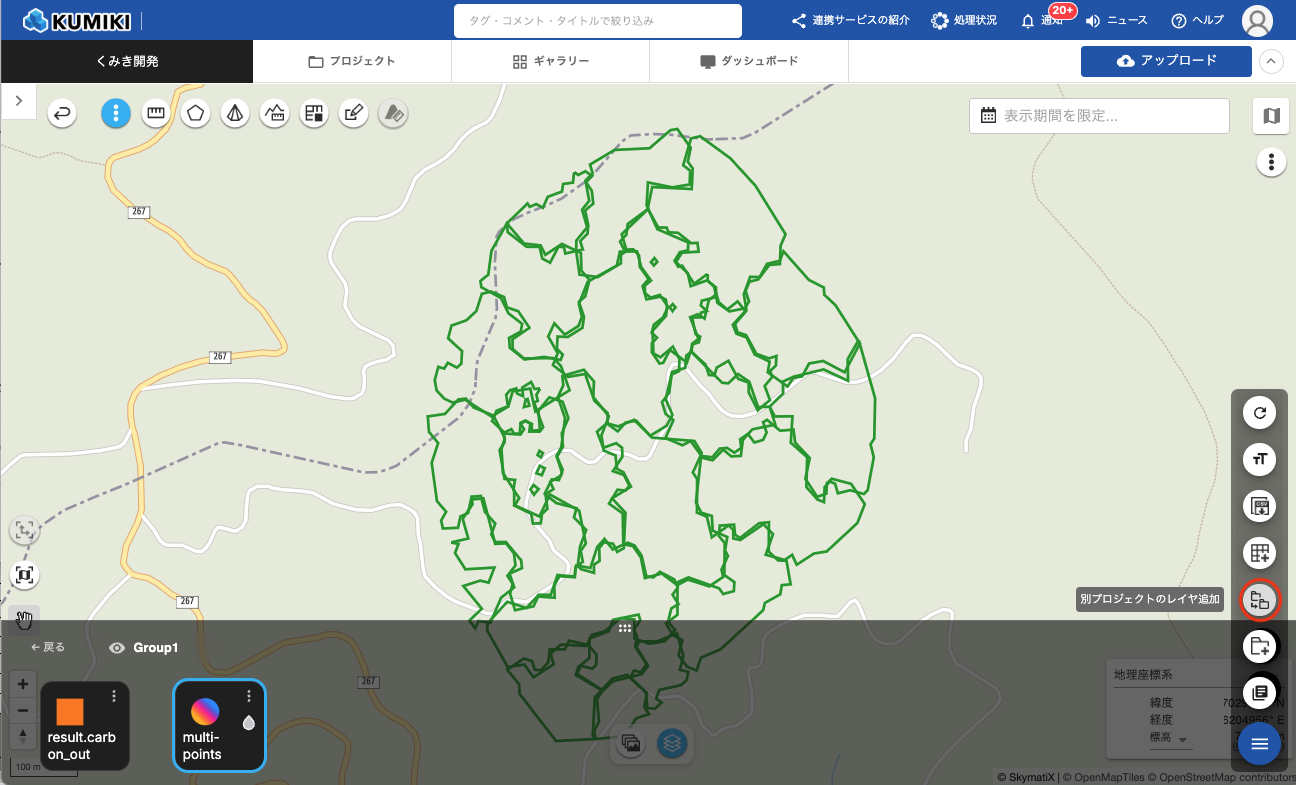Toggle Group1 visibility eye icon
Viewport: 1296px width, 785px height.
[117, 648]
